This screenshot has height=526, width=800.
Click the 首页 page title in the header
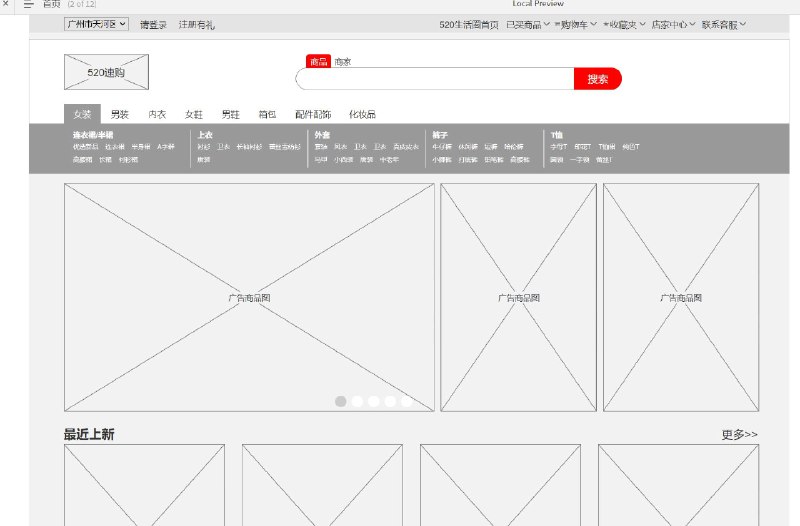tap(52, 4)
